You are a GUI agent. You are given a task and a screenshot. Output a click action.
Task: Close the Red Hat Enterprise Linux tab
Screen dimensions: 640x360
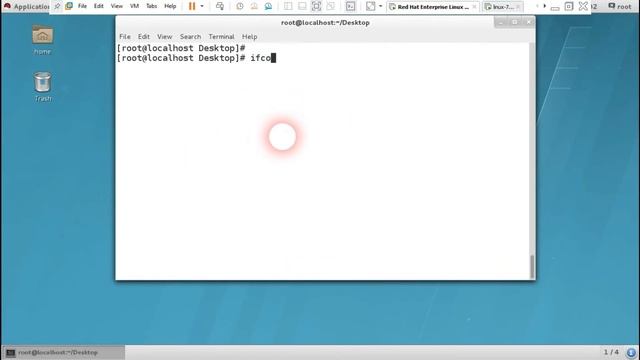click(474, 7)
